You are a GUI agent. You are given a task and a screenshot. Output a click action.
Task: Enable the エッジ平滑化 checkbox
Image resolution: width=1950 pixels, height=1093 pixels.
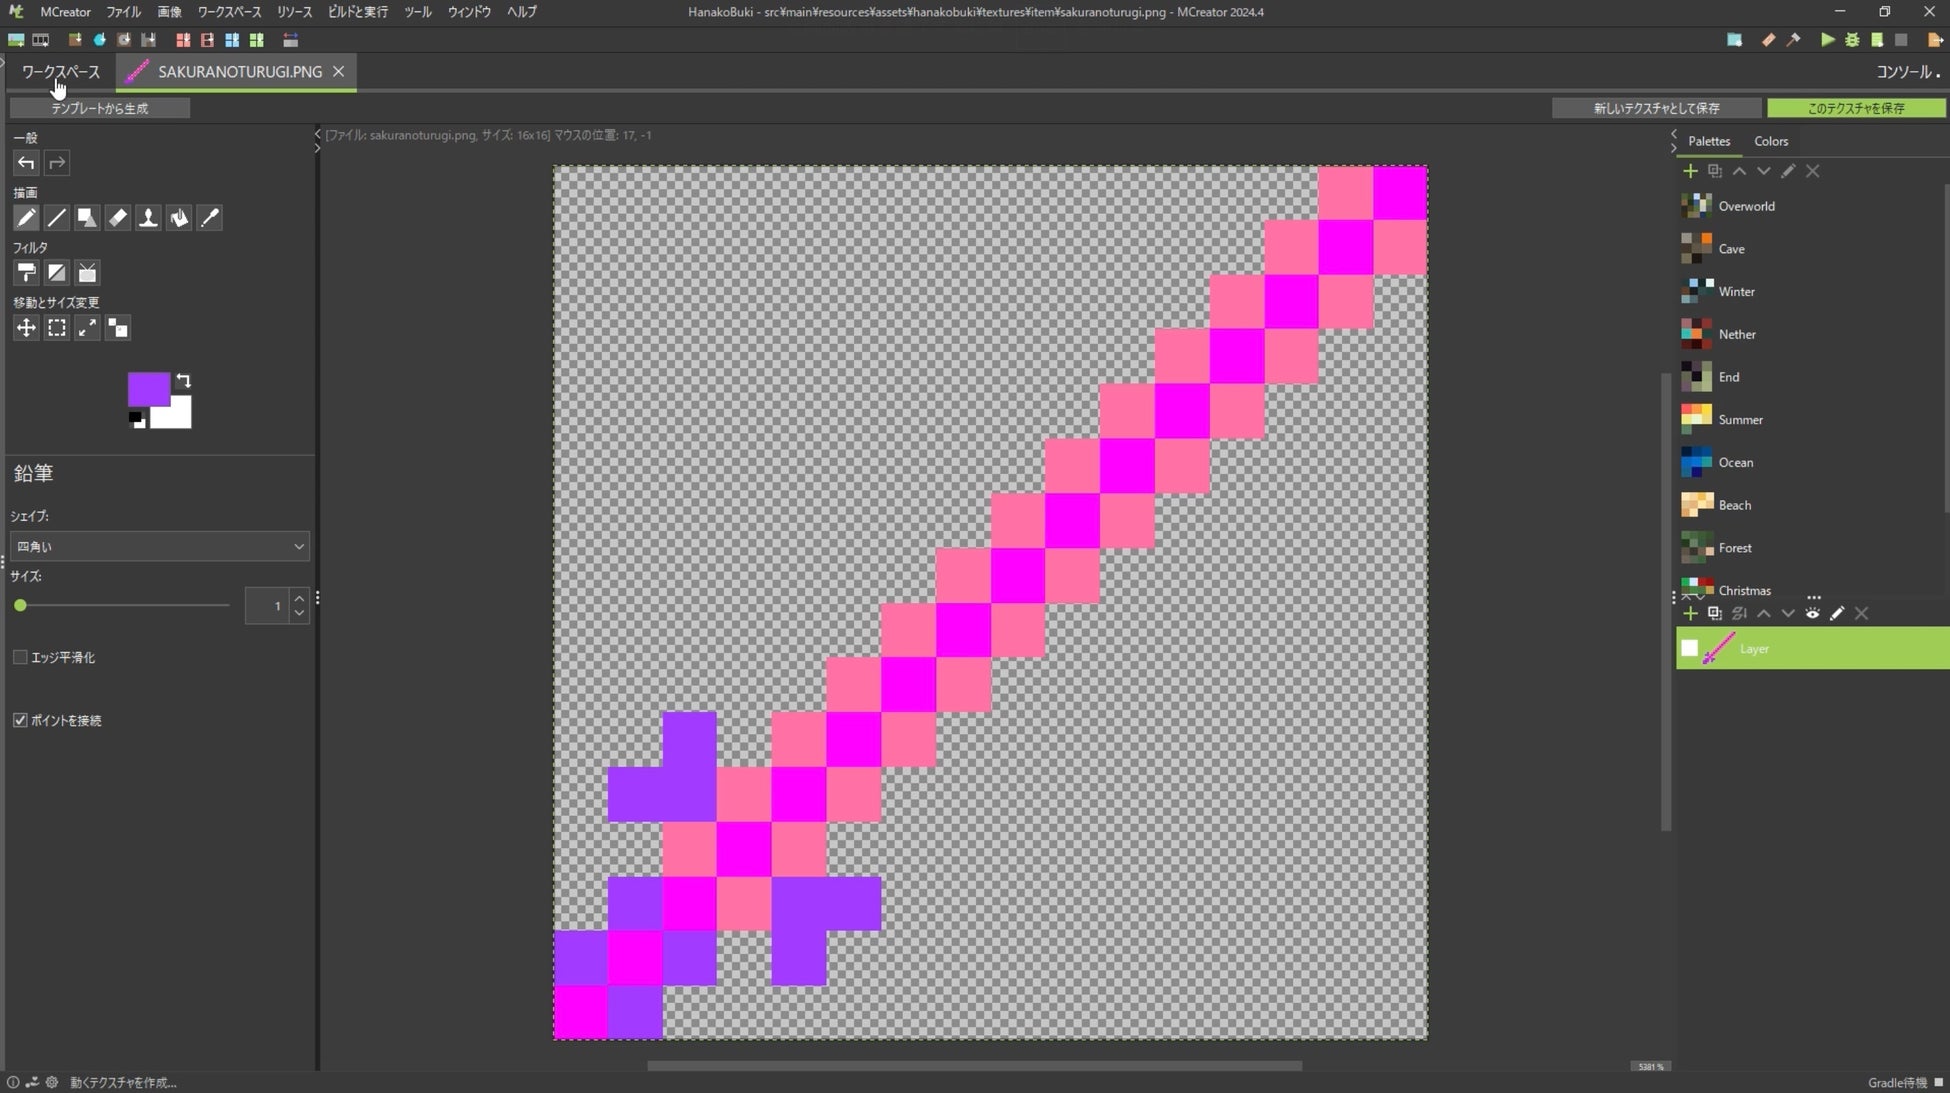click(20, 657)
